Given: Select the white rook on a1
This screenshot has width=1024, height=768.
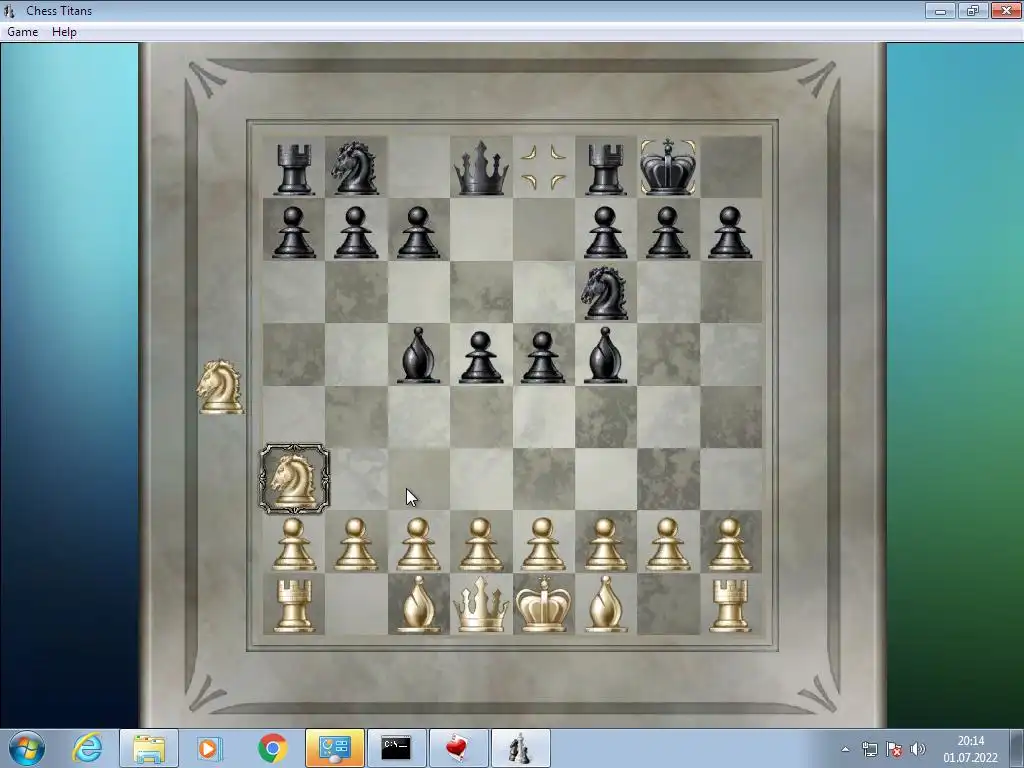Looking at the screenshot, I should [294, 606].
